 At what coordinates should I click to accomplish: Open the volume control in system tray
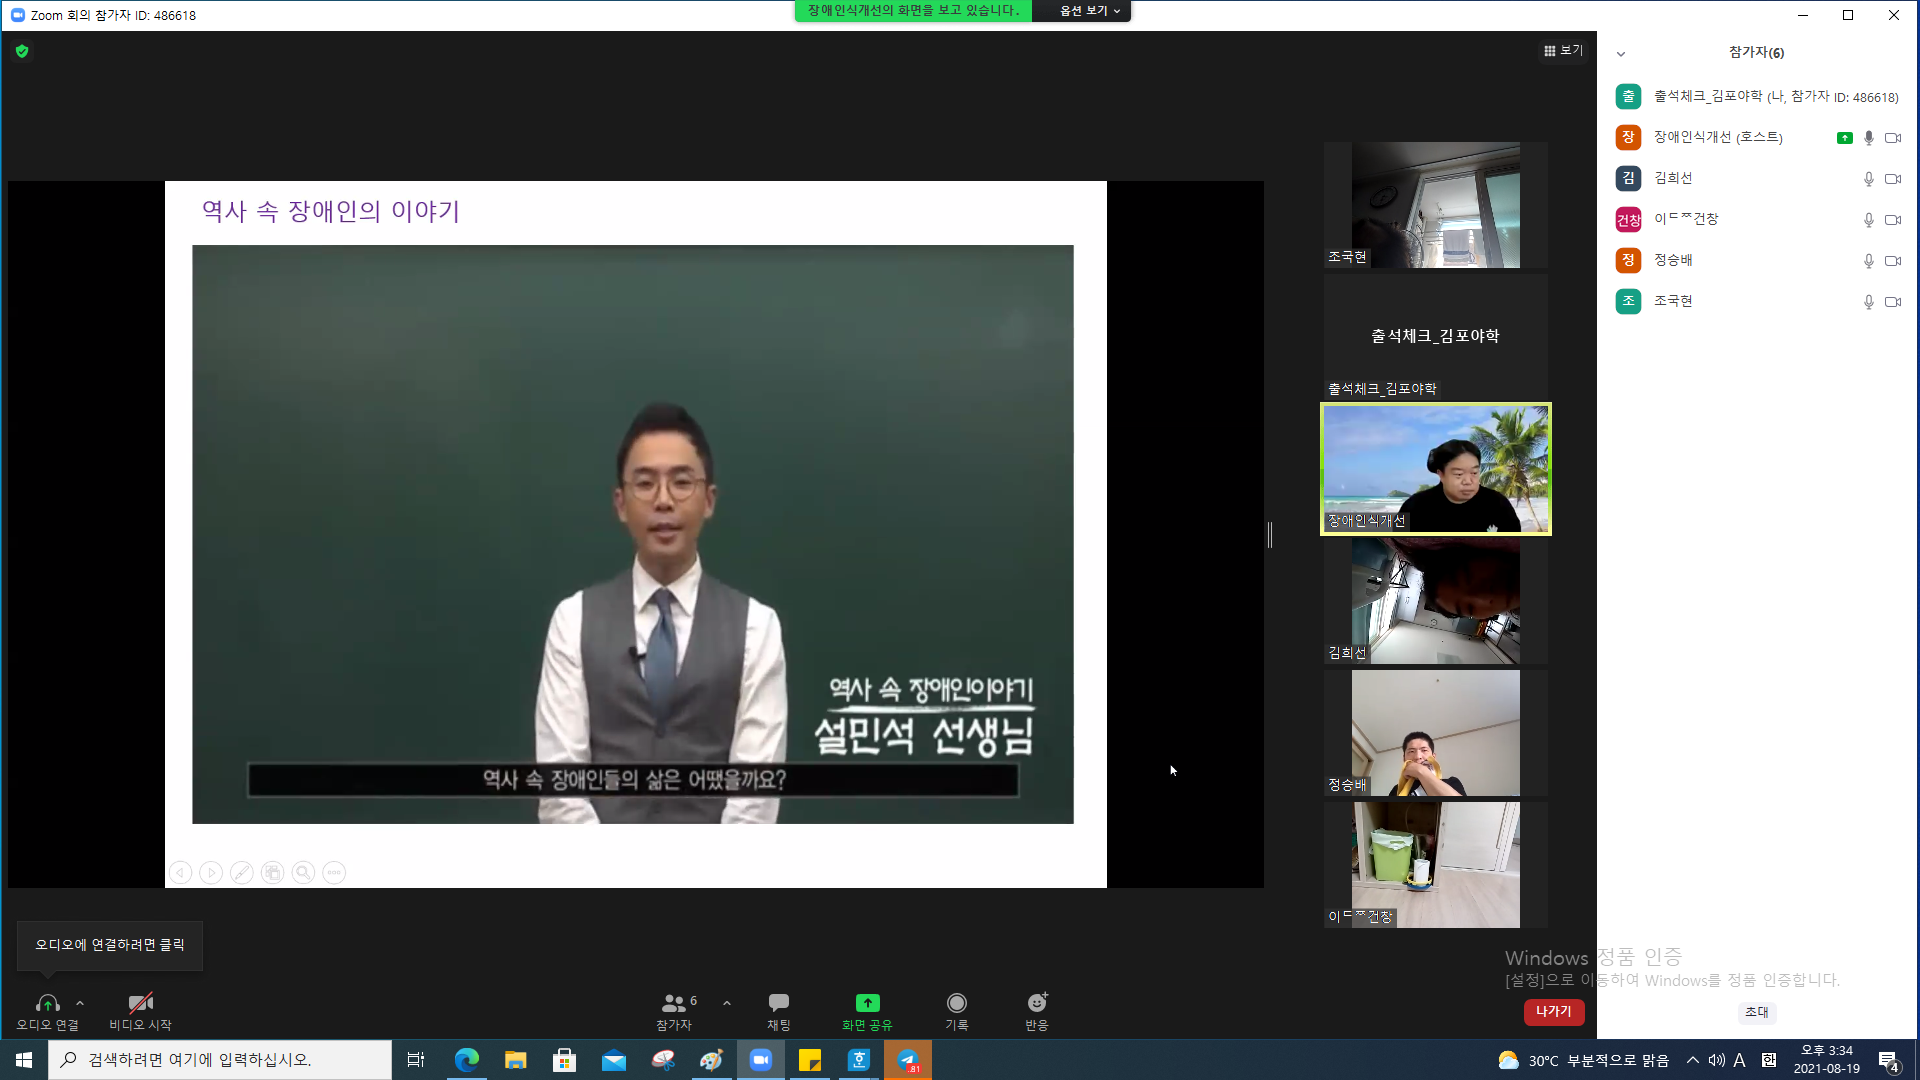point(1717,1060)
